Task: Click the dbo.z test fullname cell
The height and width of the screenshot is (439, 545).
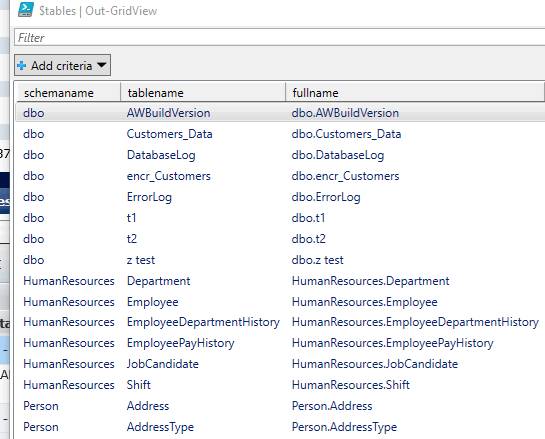Action: (x=318, y=260)
